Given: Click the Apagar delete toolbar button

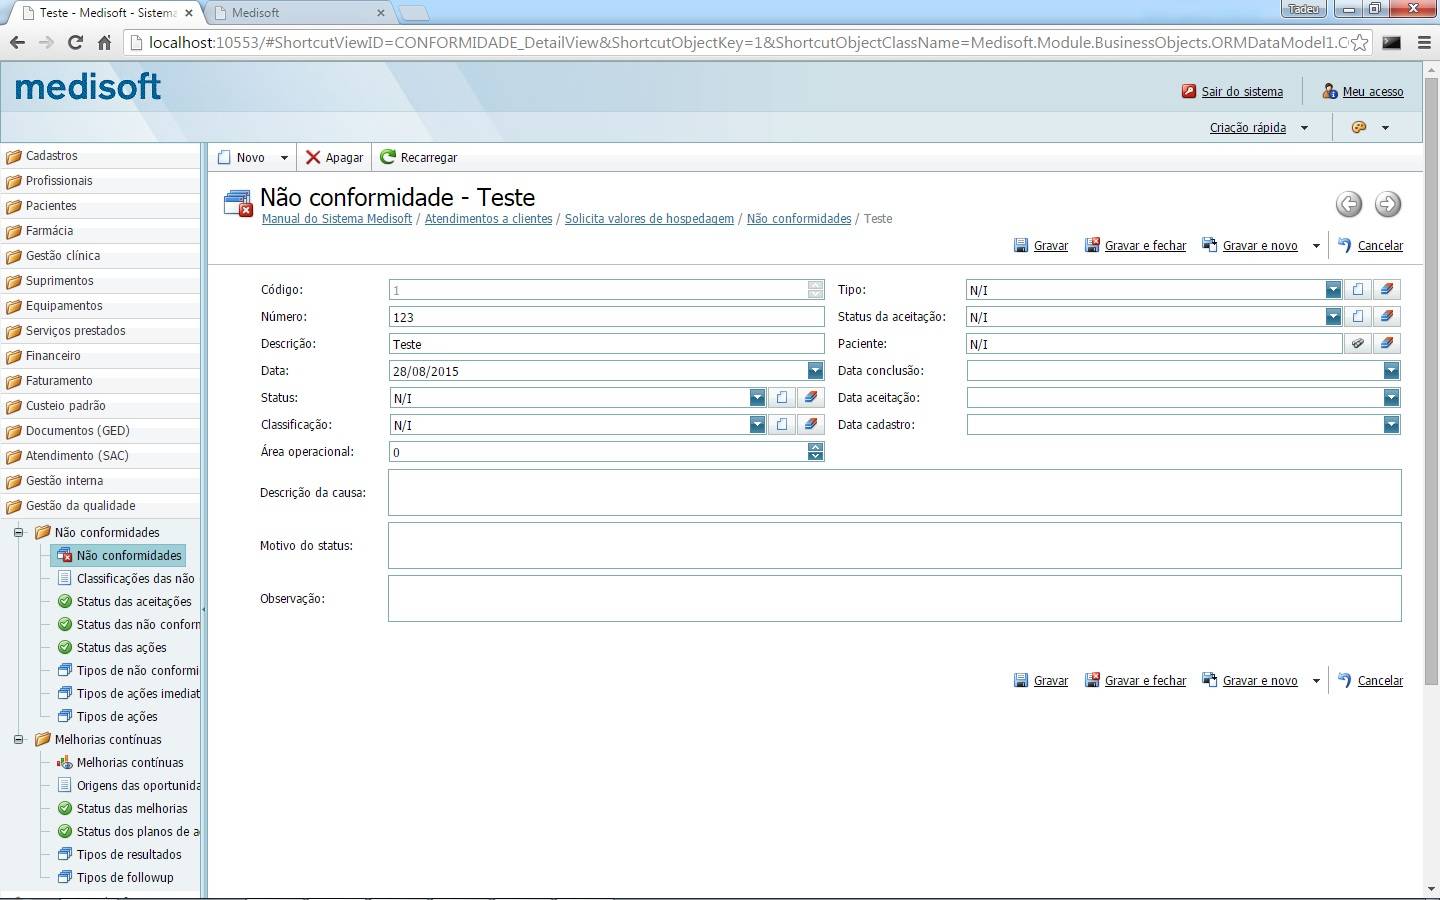Looking at the screenshot, I should pyautogui.click(x=335, y=158).
